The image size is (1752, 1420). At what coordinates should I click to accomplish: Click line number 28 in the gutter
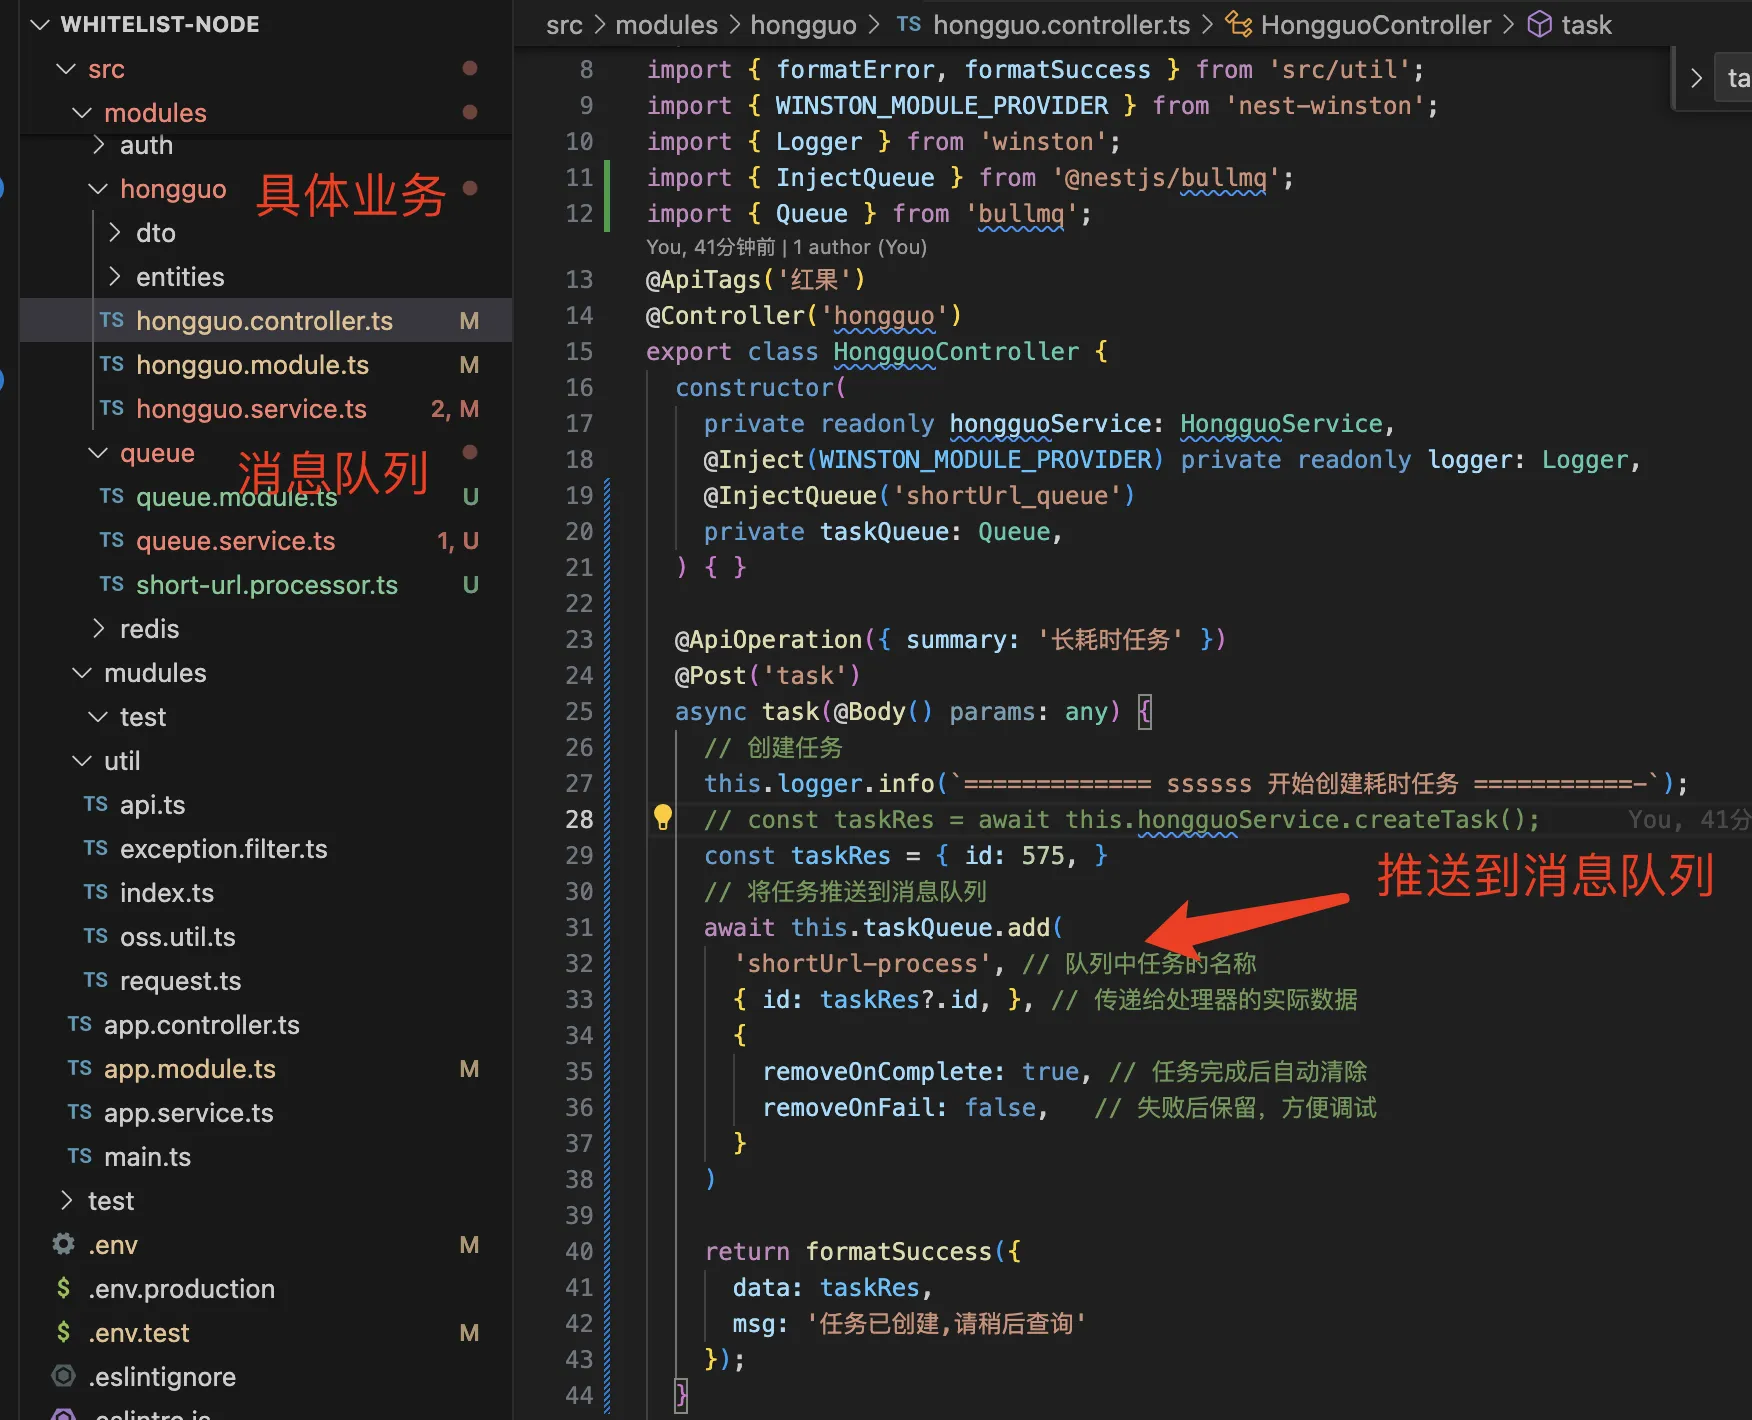[x=579, y=818]
